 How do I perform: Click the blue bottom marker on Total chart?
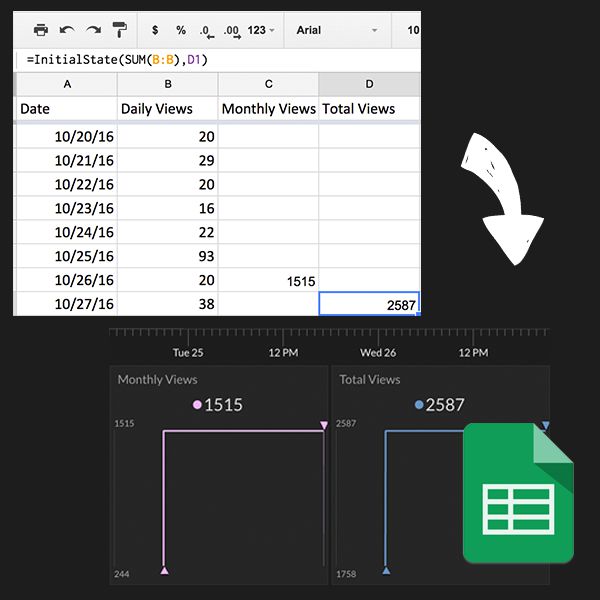(x=386, y=571)
